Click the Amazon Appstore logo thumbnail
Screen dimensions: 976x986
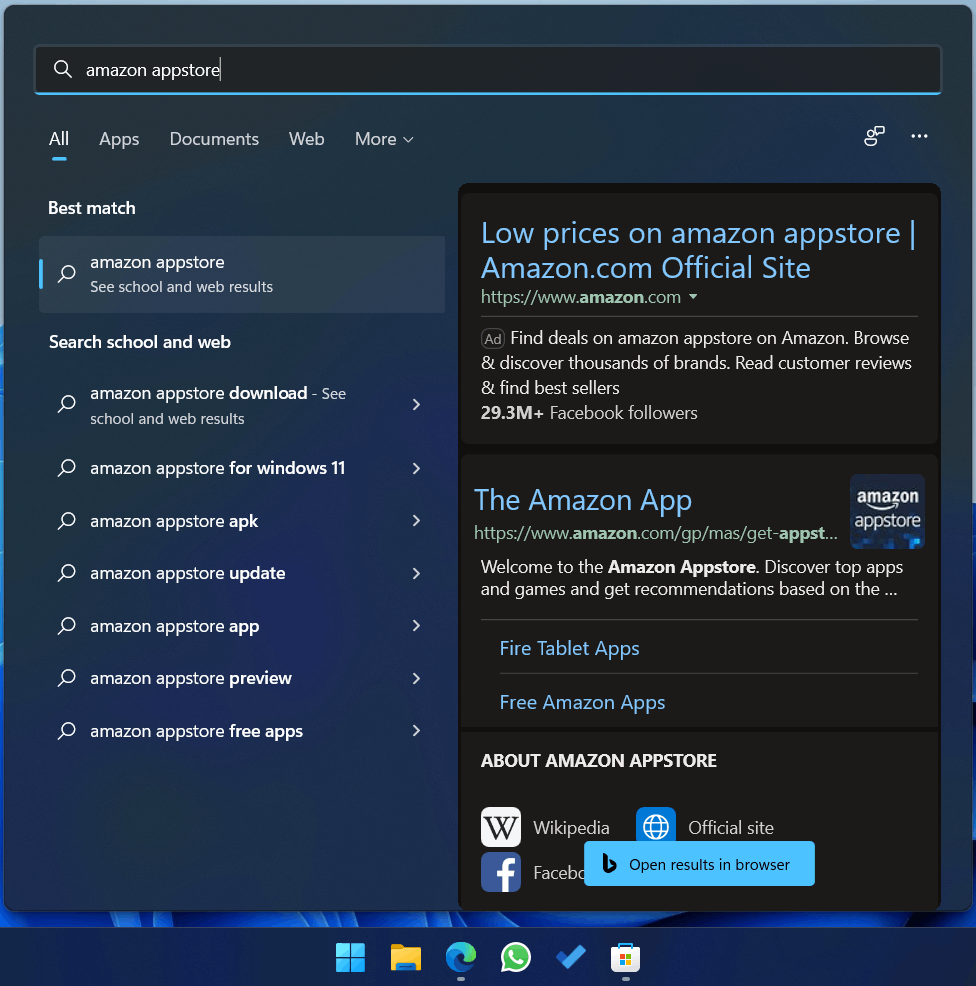click(x=887, y=511)
